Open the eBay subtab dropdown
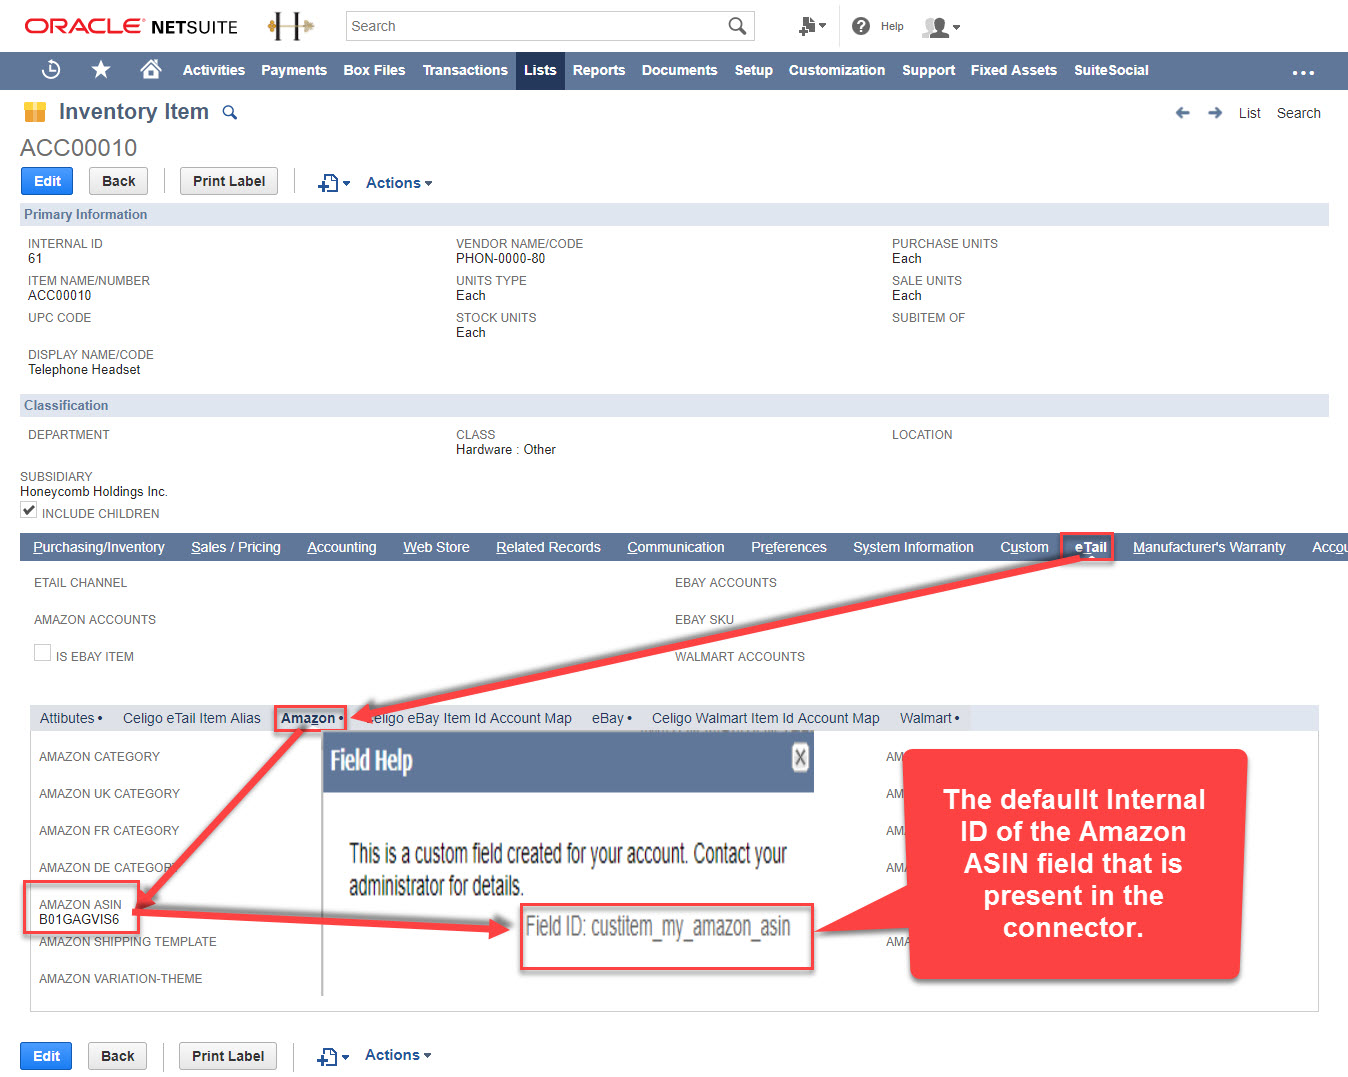Viewport: 1348px width, 1077px height. pyautogui.click(x=612, y=718)
